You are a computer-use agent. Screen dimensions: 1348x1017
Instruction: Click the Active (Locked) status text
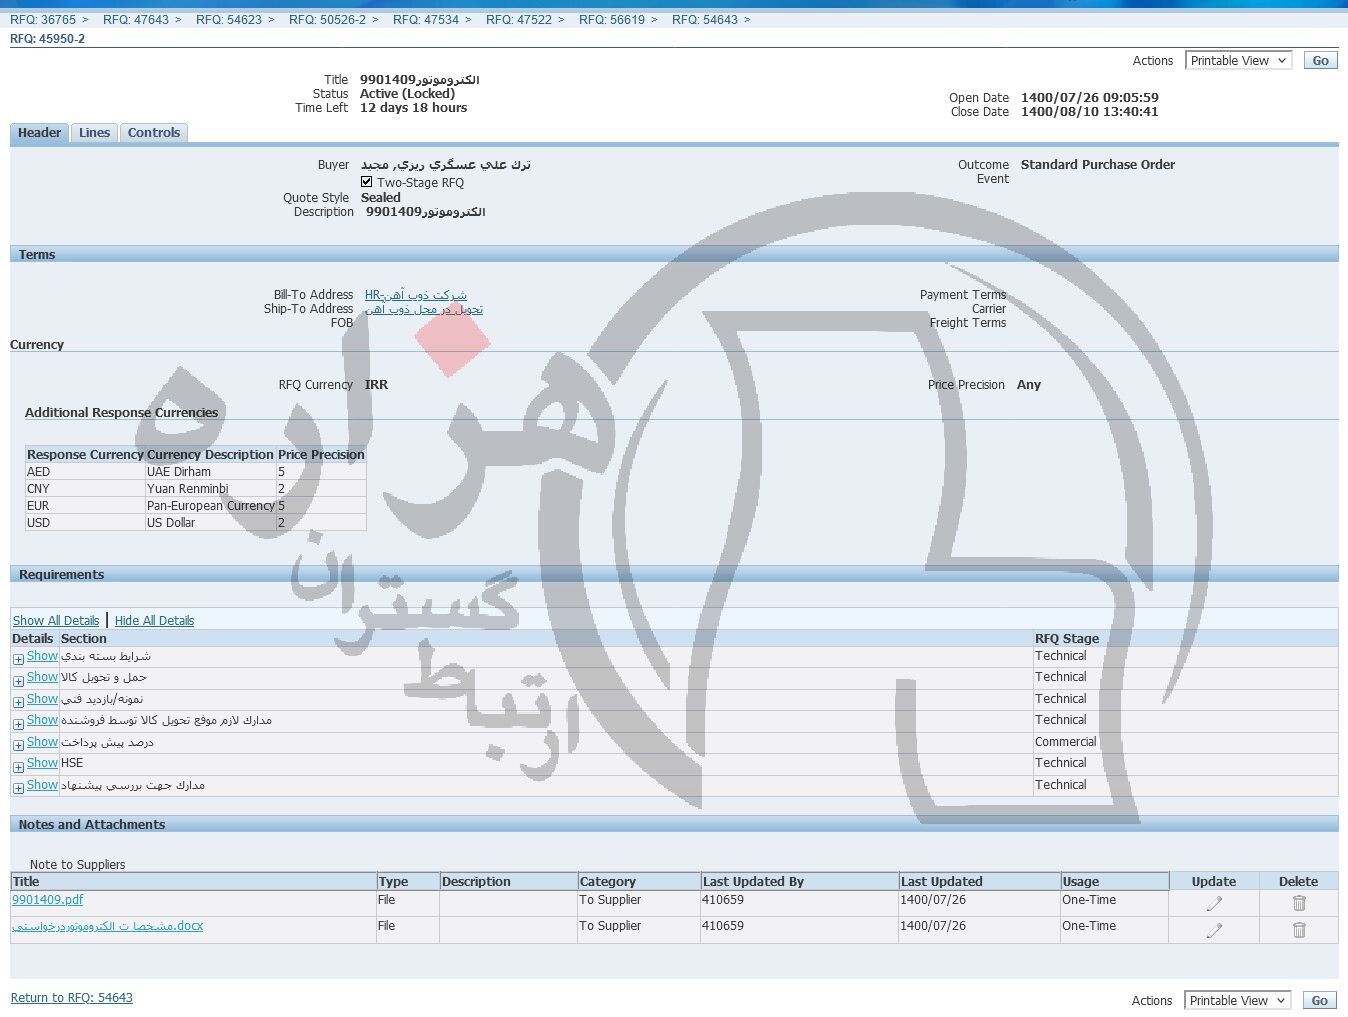[407, 94]
